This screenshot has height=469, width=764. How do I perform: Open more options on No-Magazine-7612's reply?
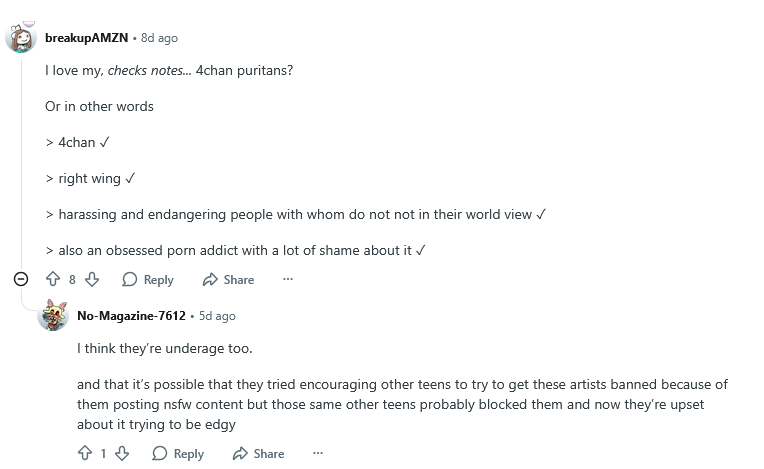click(318, 454)
